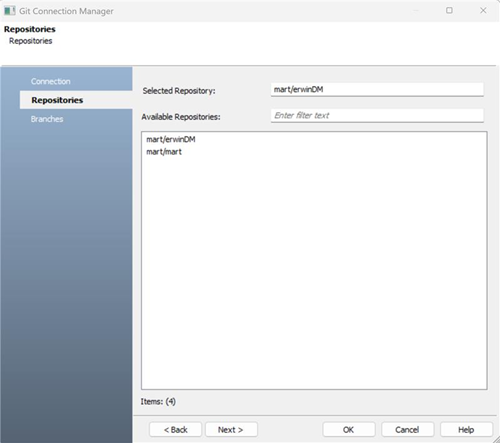Go to the Branches step in sidebar
Screen dimensions: 500x443
click(x=47, y=119)
